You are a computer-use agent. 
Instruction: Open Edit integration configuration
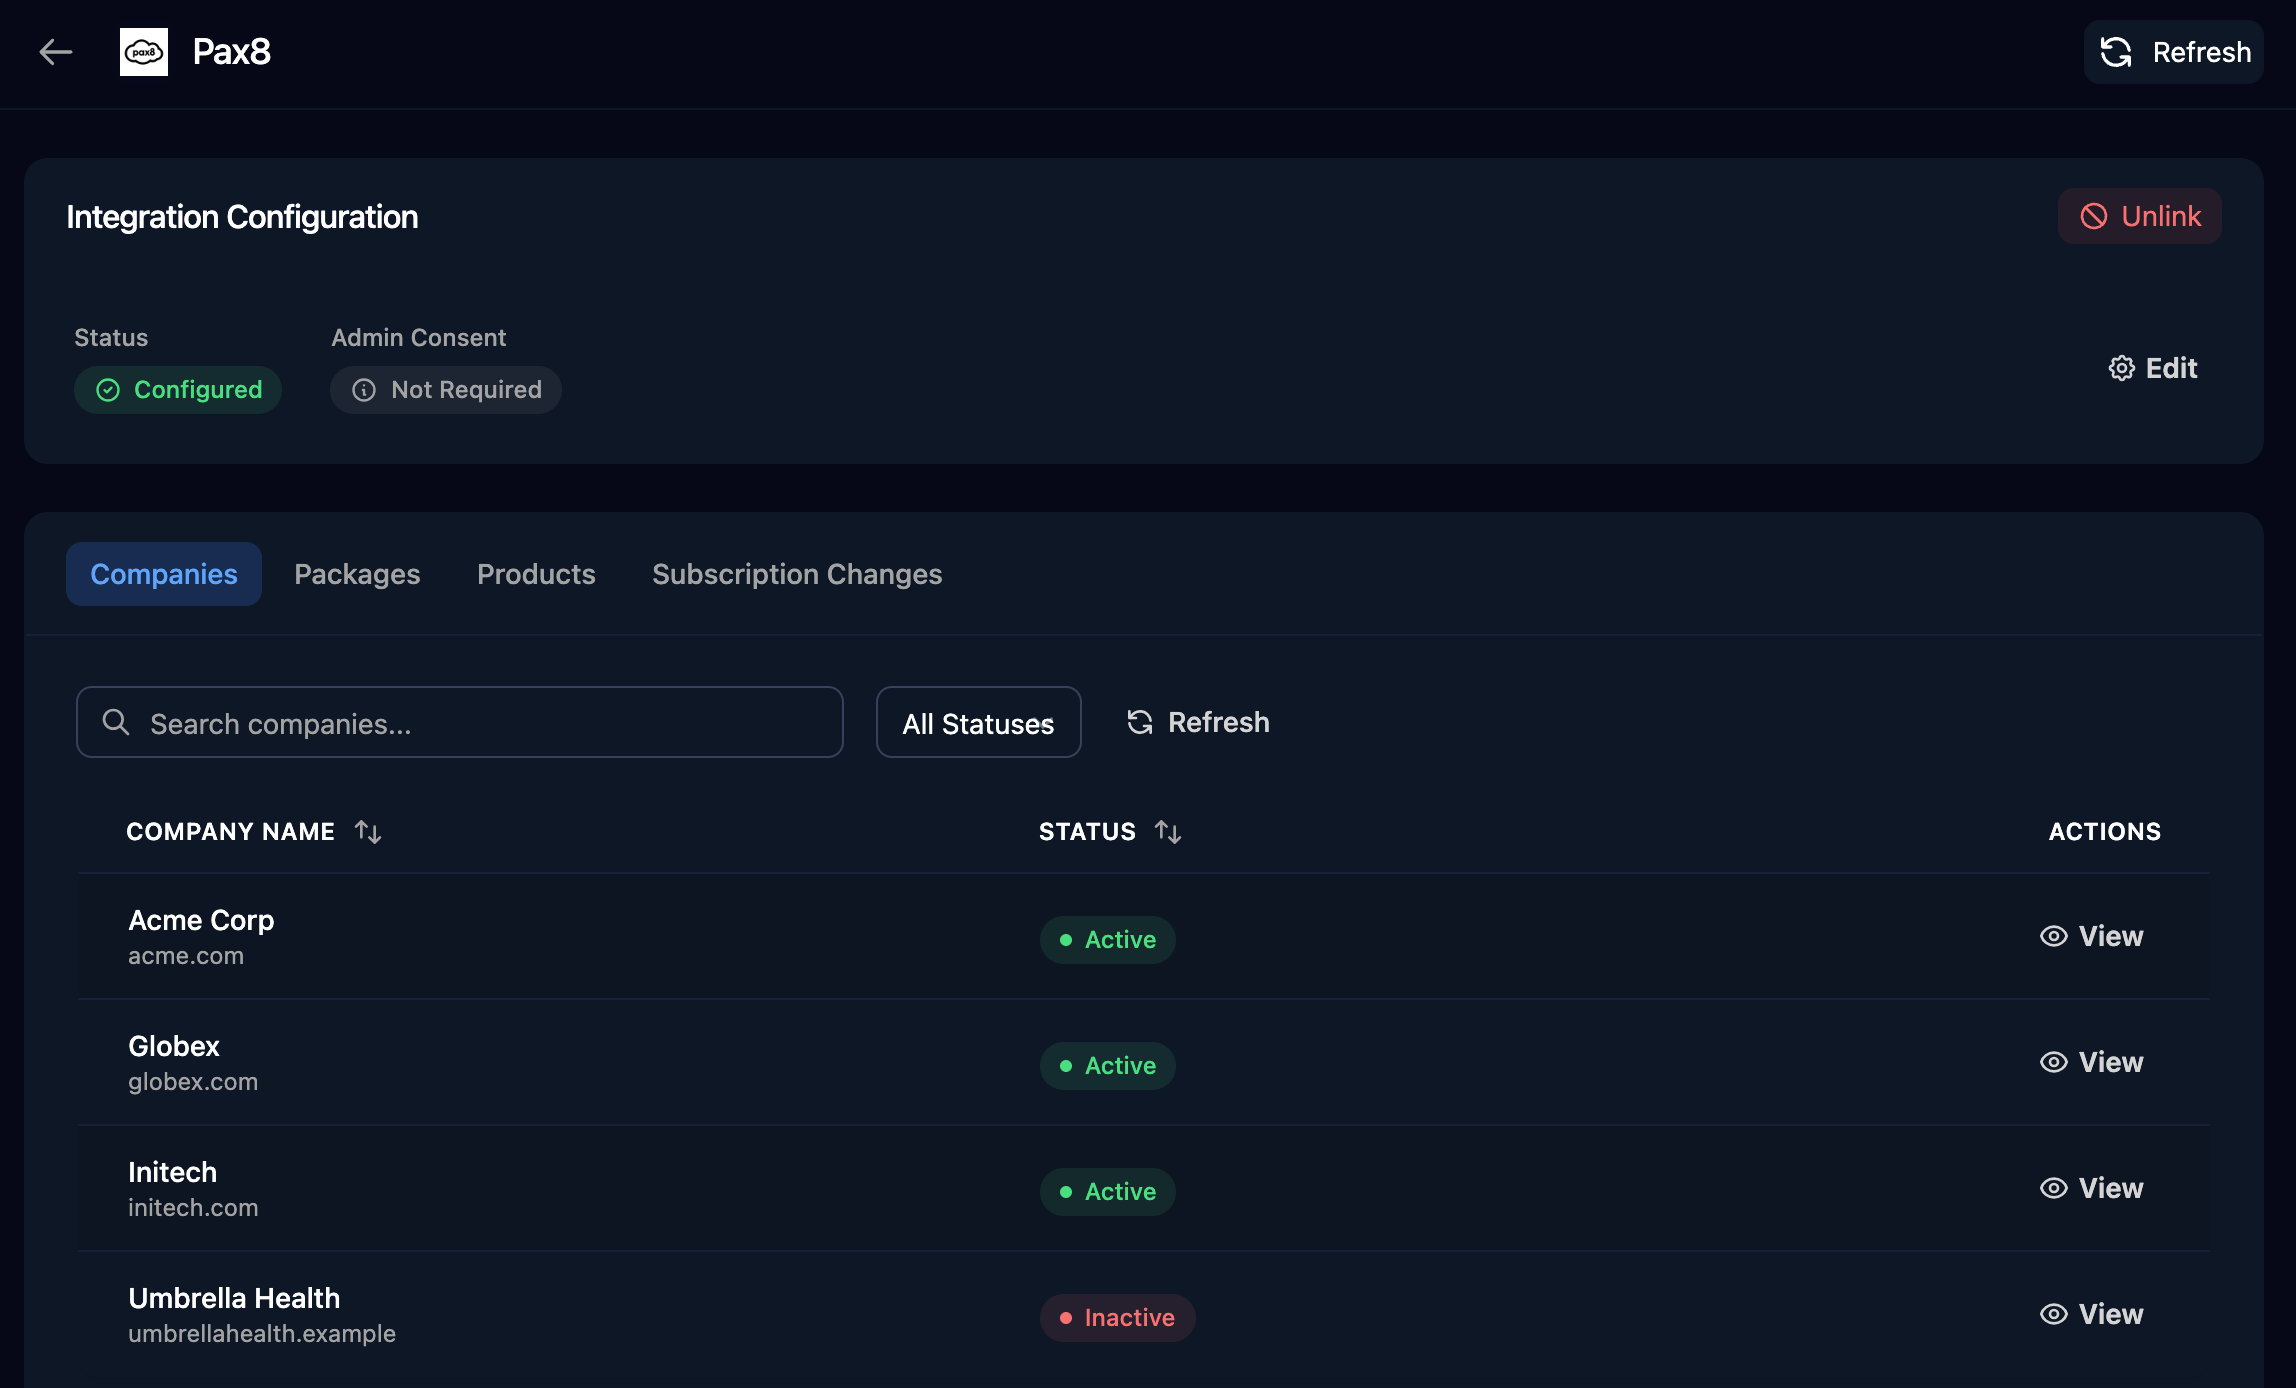[x=2153, y=368]
